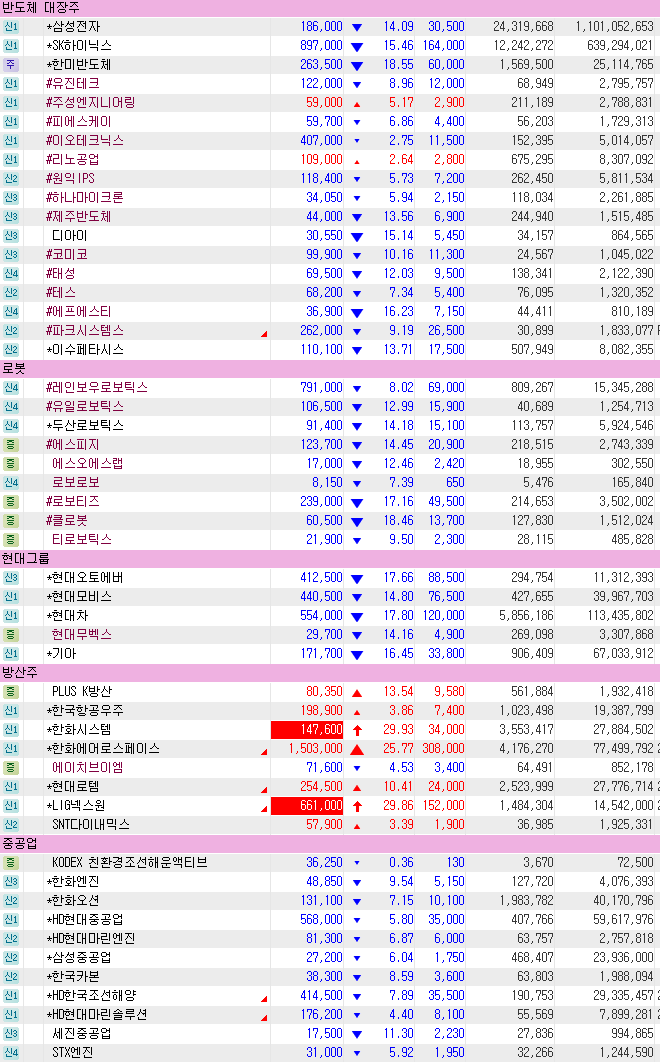Click the large red triangle in 한화에어로스페이스 row
The height and width of the screenshot is (1062, 660).
coord(357,750)
